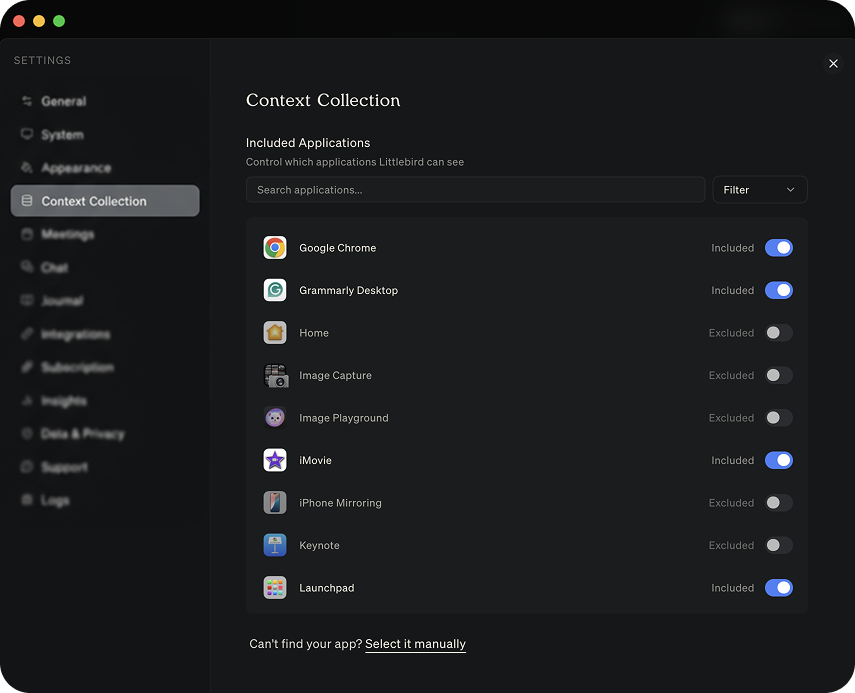
Task: Click the Launchpad app icon
Action: pyautogui.click(x=274, y=587)
